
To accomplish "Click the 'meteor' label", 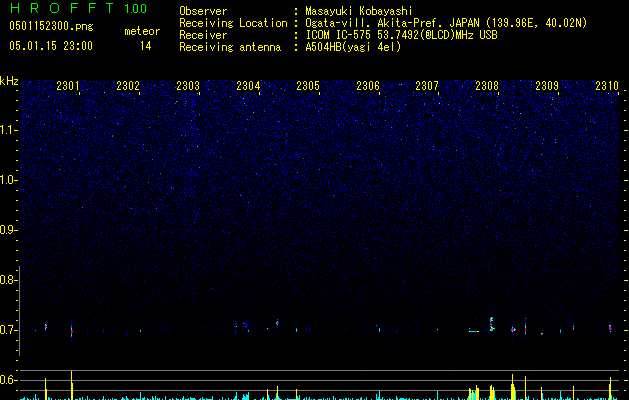I will tap(142, 31).
